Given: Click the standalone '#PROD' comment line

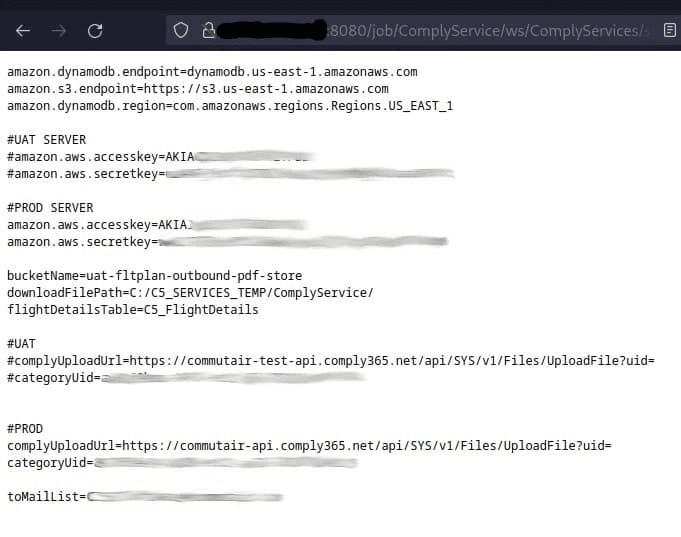Looking at the screenshot, I should (25, 429).
